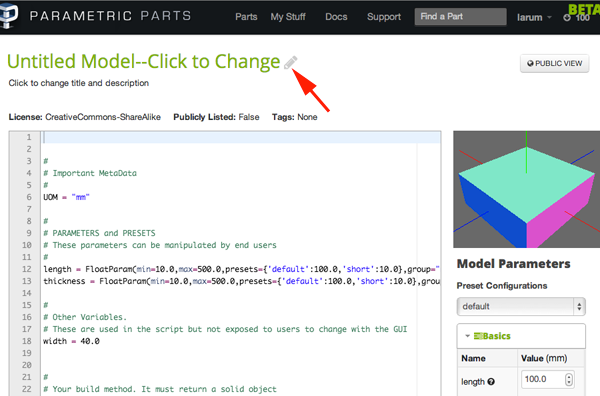Viewport: 600px width, 396px height.
Task: Click the PARAMETRIC PARTS brand text
Action: (x=110, y=16)
